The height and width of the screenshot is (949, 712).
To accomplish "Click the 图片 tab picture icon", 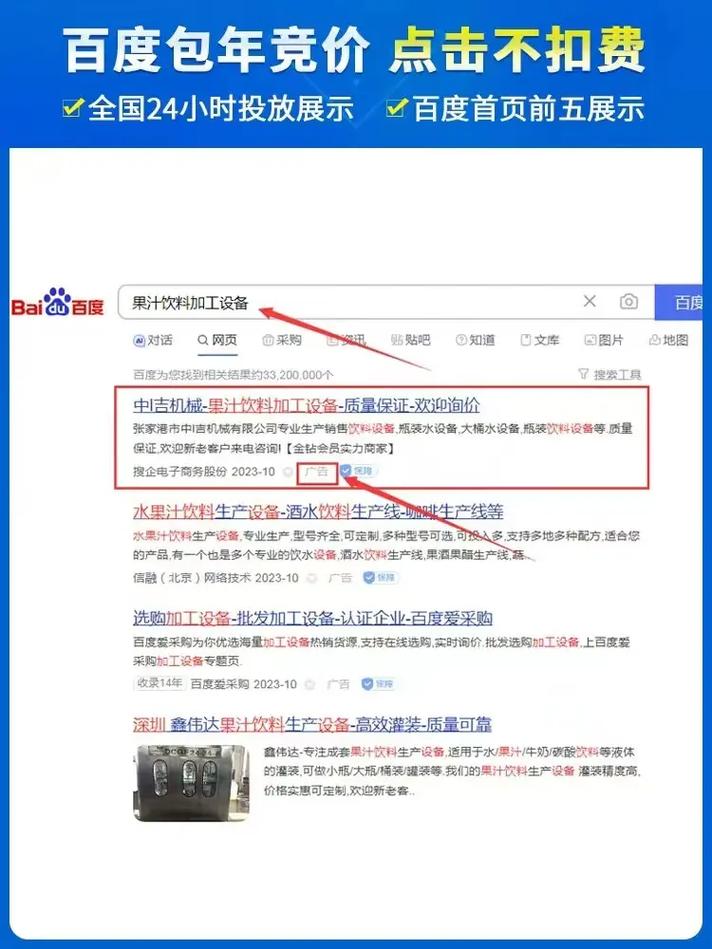I will coord(590,340).
